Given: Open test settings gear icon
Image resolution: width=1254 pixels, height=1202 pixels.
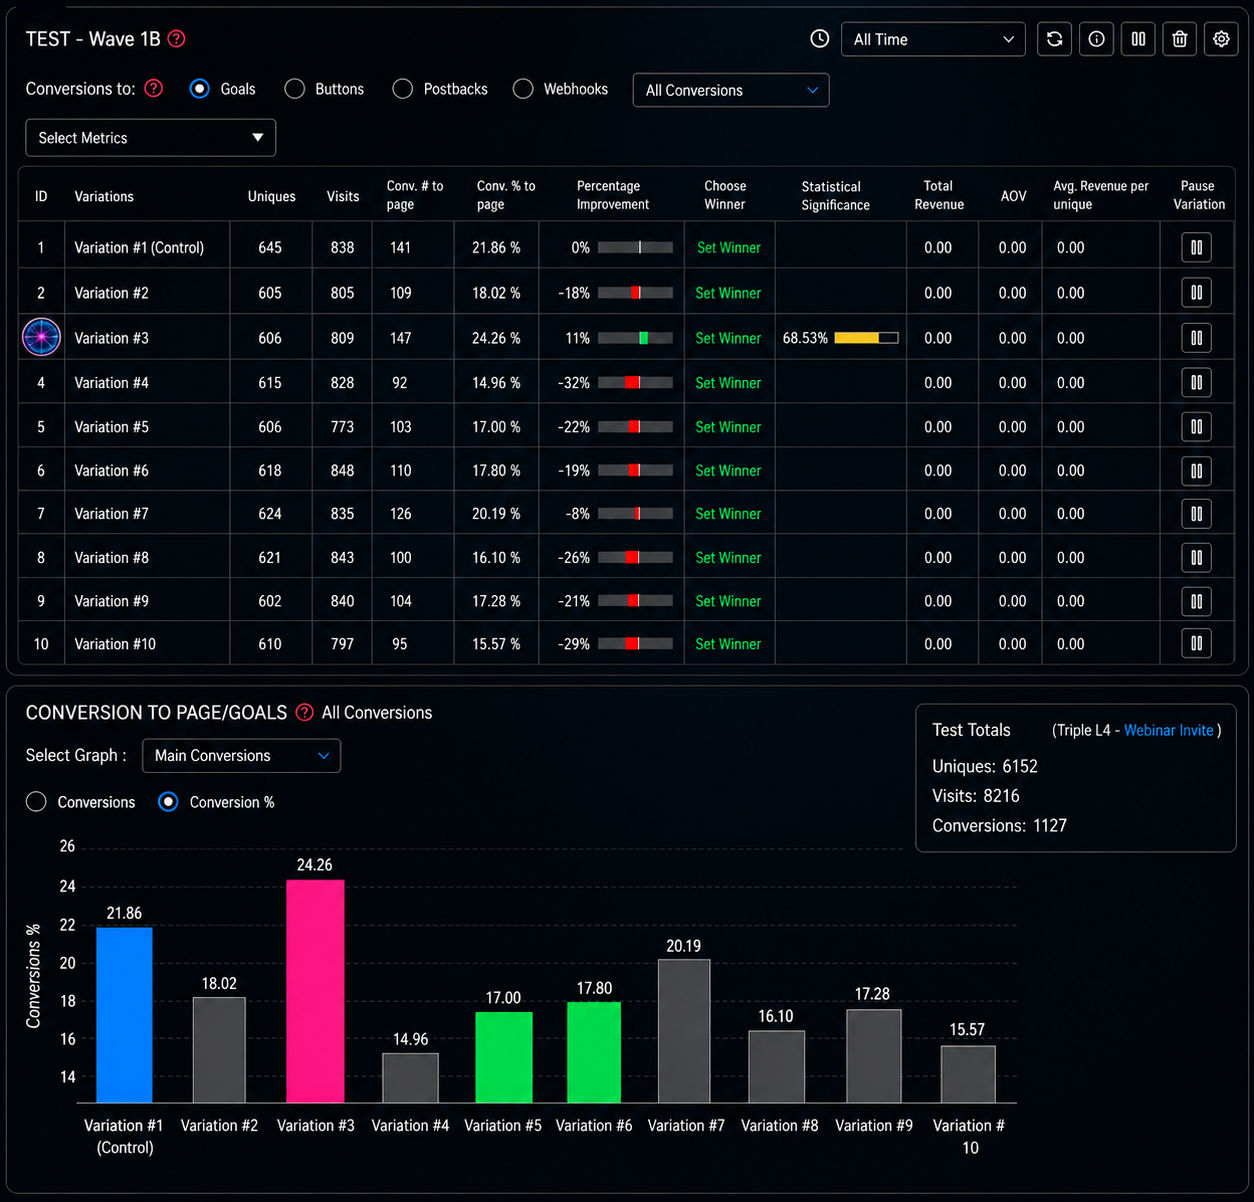Looking at the screenshot, I should point(1221,39).
